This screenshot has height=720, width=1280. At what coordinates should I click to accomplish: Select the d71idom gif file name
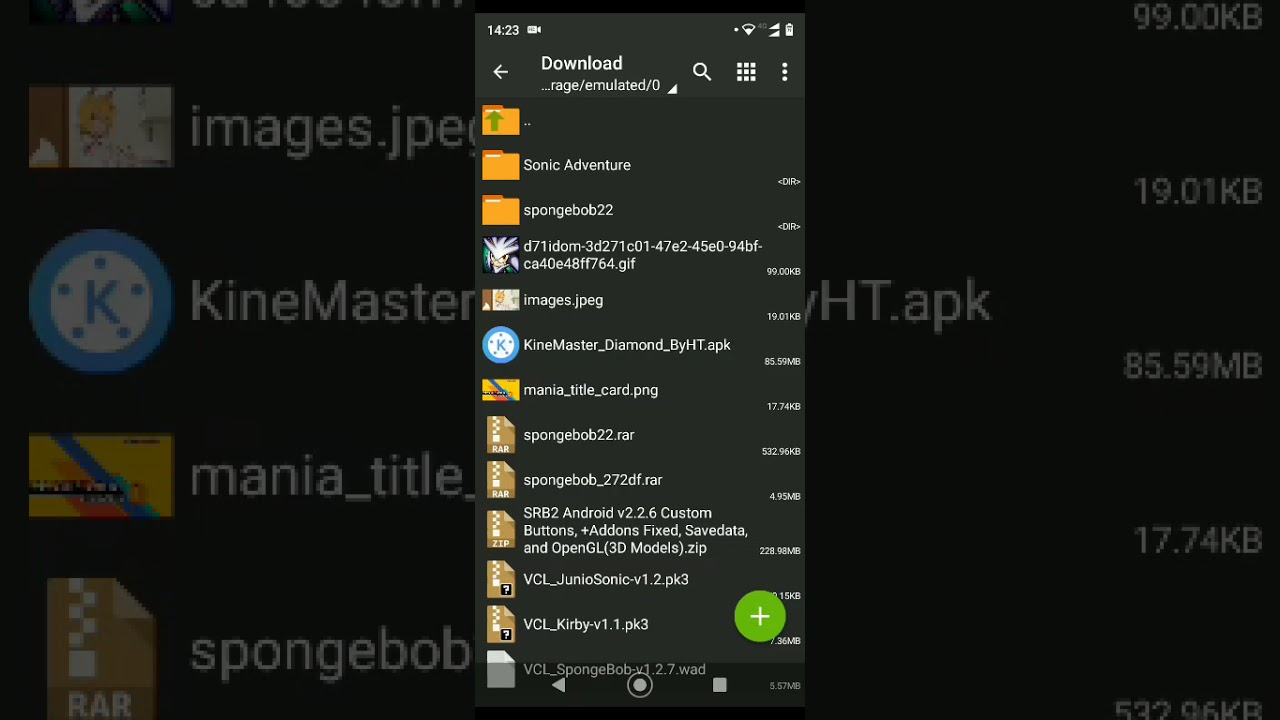point(643,255)
